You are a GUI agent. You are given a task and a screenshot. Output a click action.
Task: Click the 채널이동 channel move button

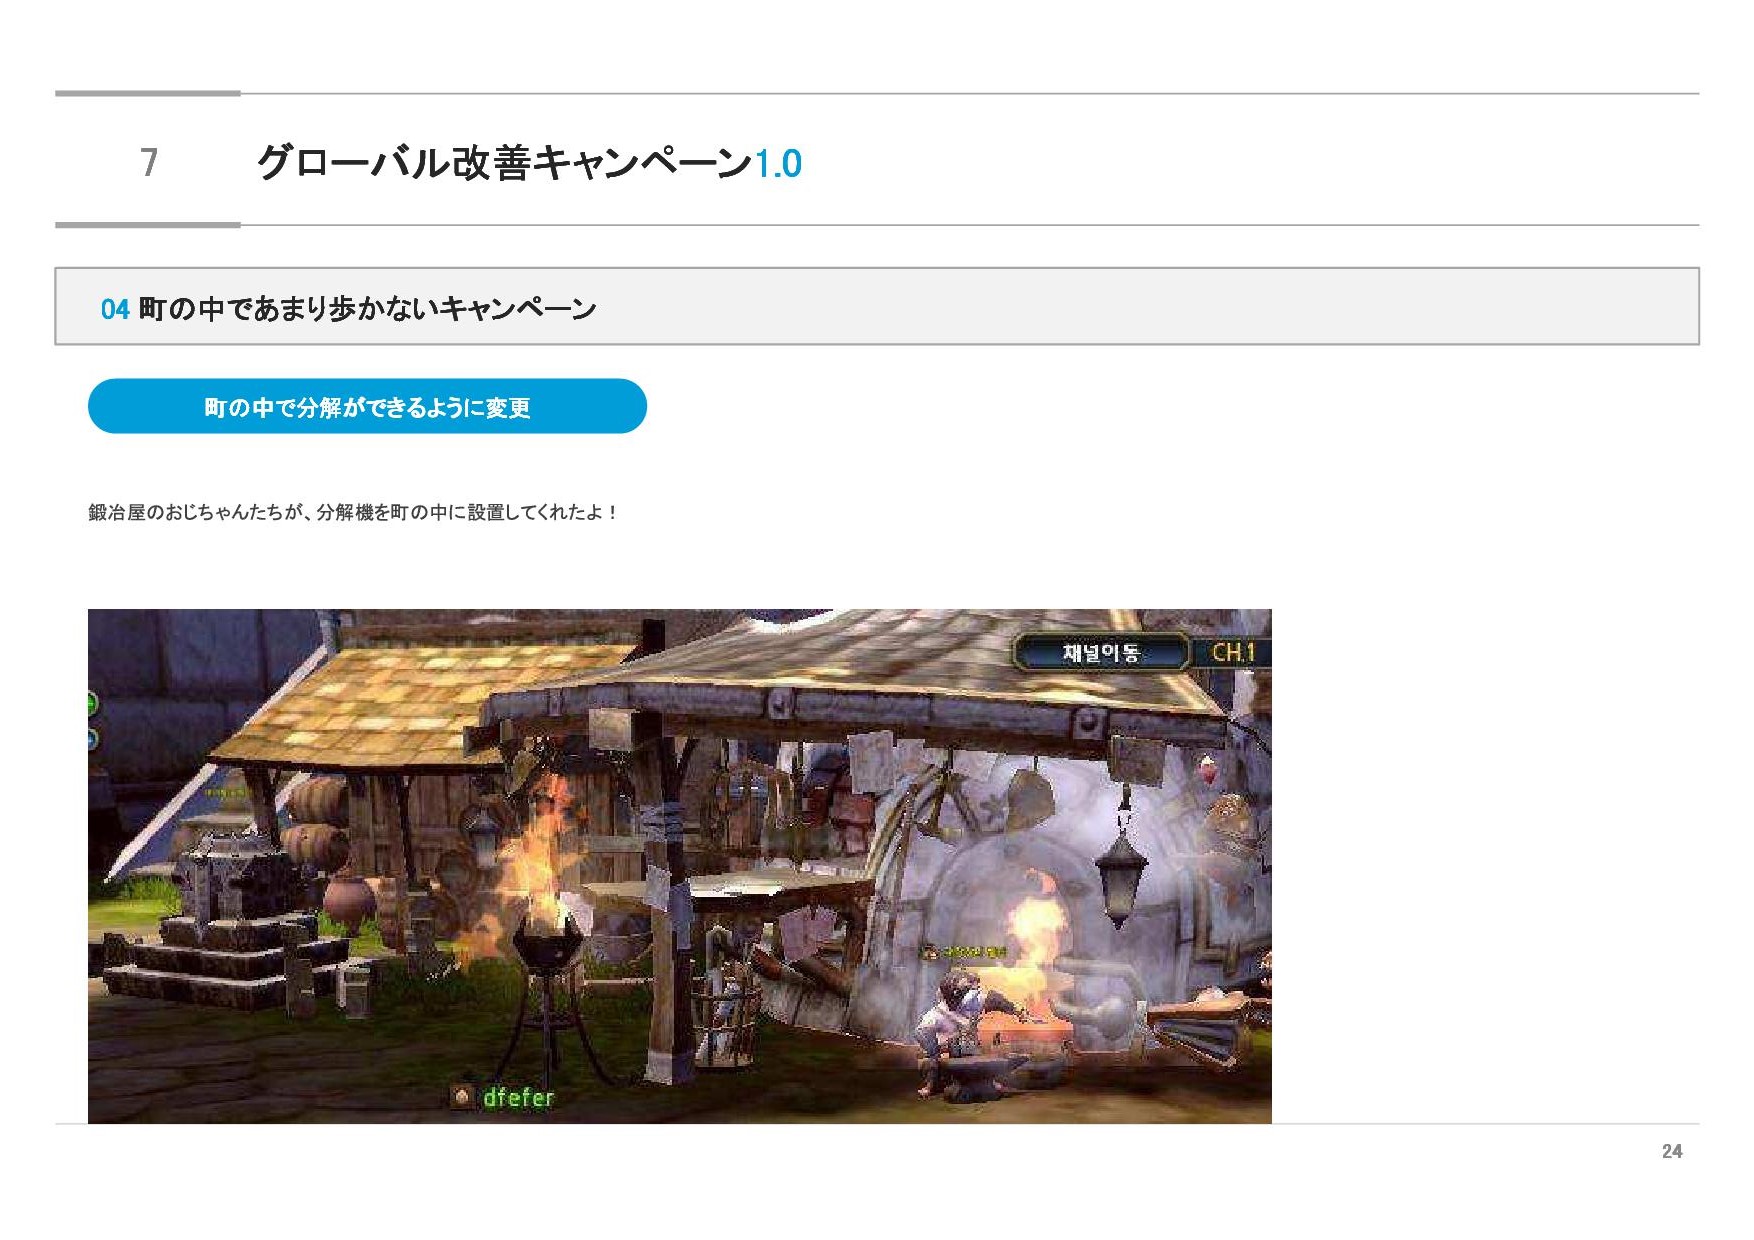[1101, 653]
